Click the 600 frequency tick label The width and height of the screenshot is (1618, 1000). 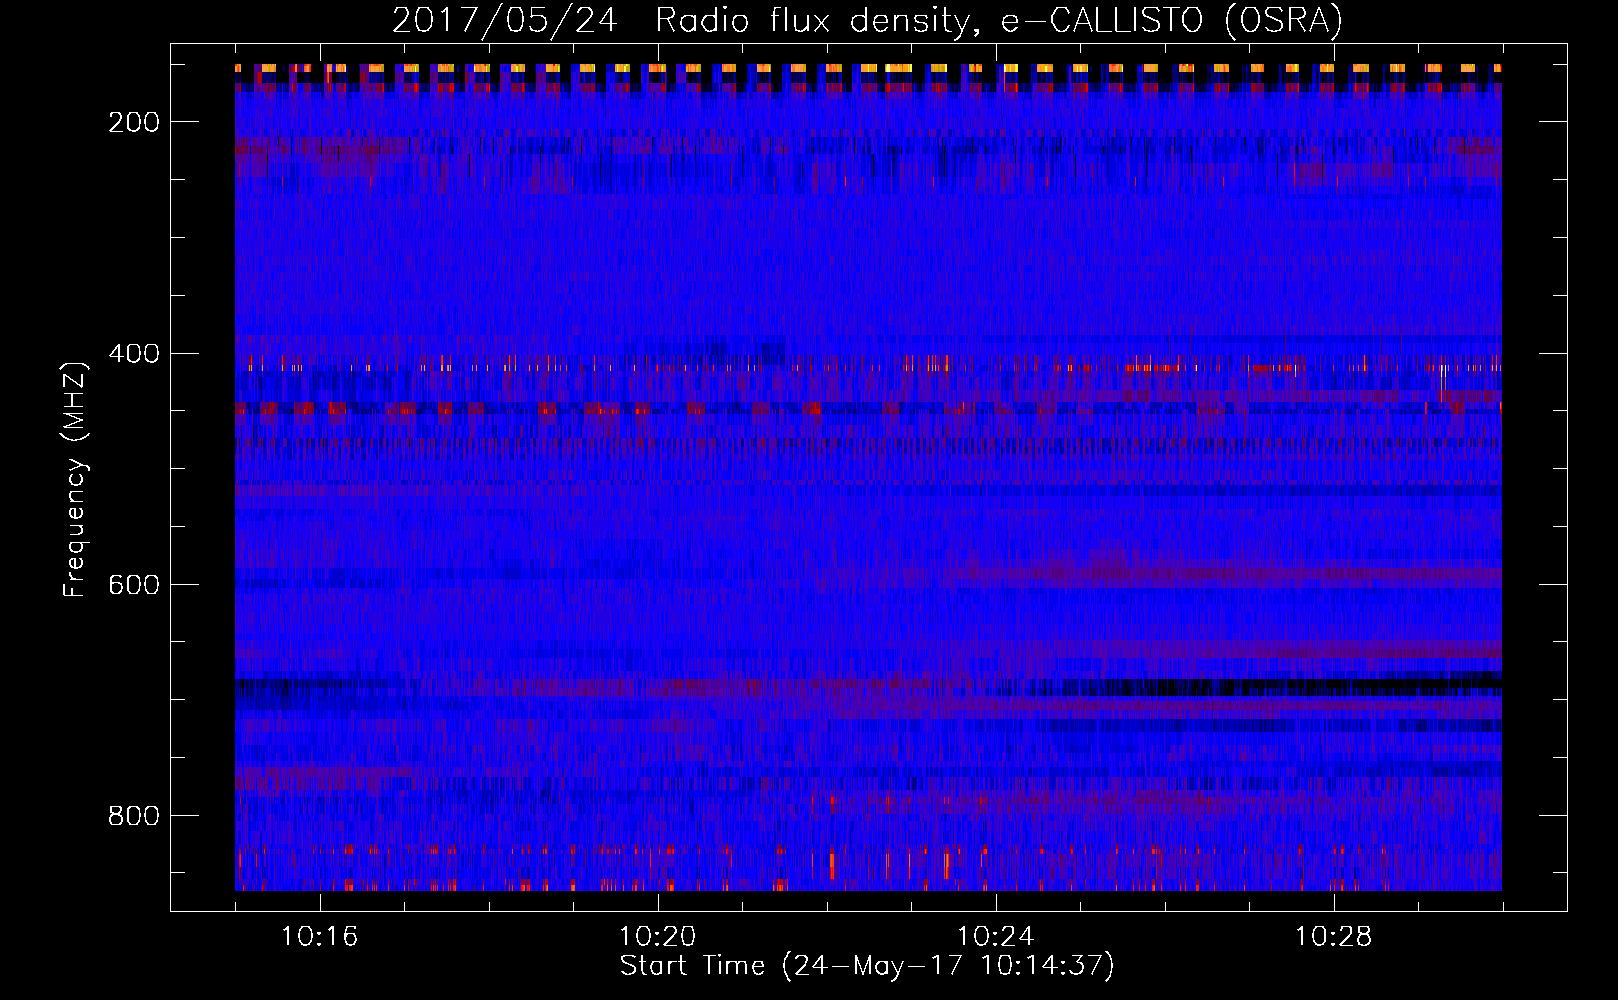click(134, 585)
